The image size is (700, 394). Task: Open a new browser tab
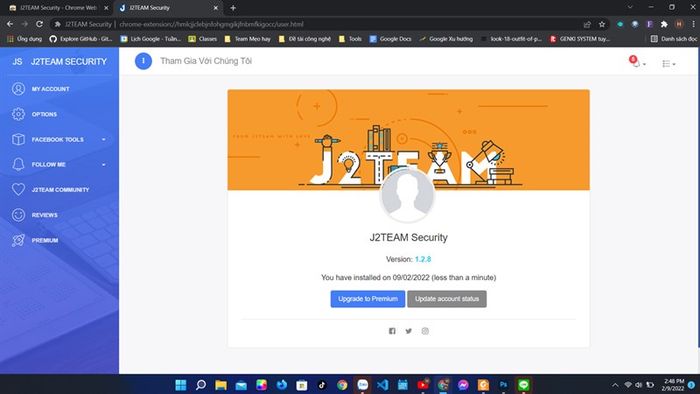click(x=233, y=8)
